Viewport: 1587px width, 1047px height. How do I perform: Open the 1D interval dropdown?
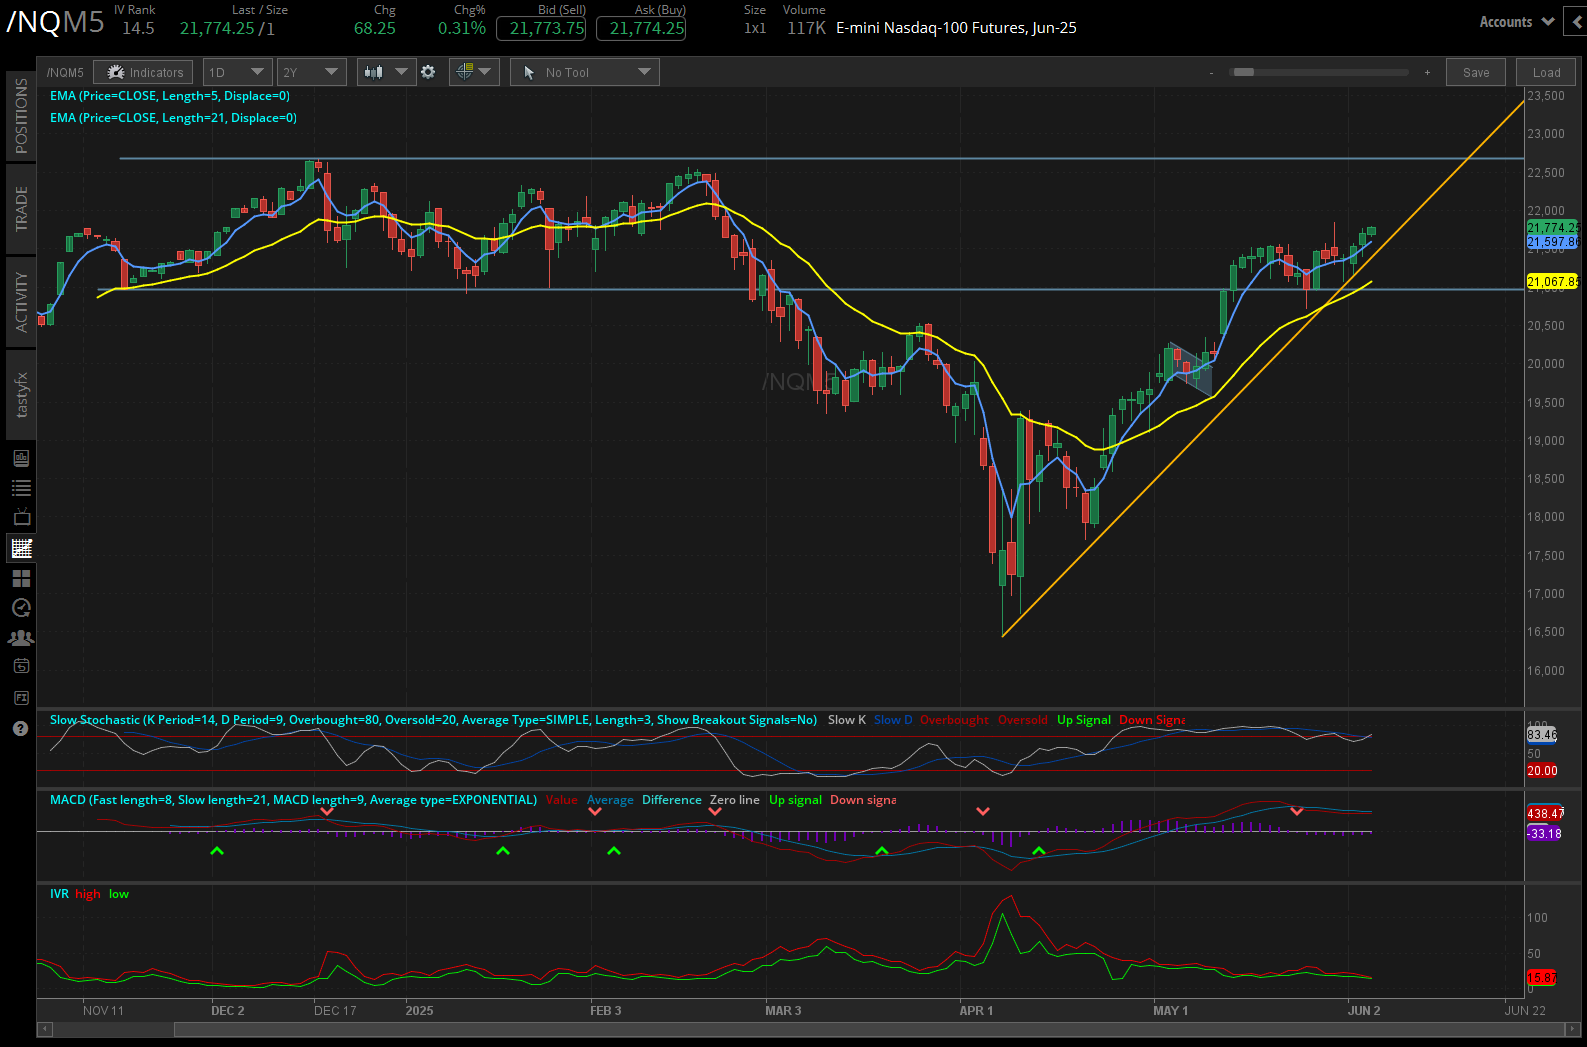tap(237, 72)
